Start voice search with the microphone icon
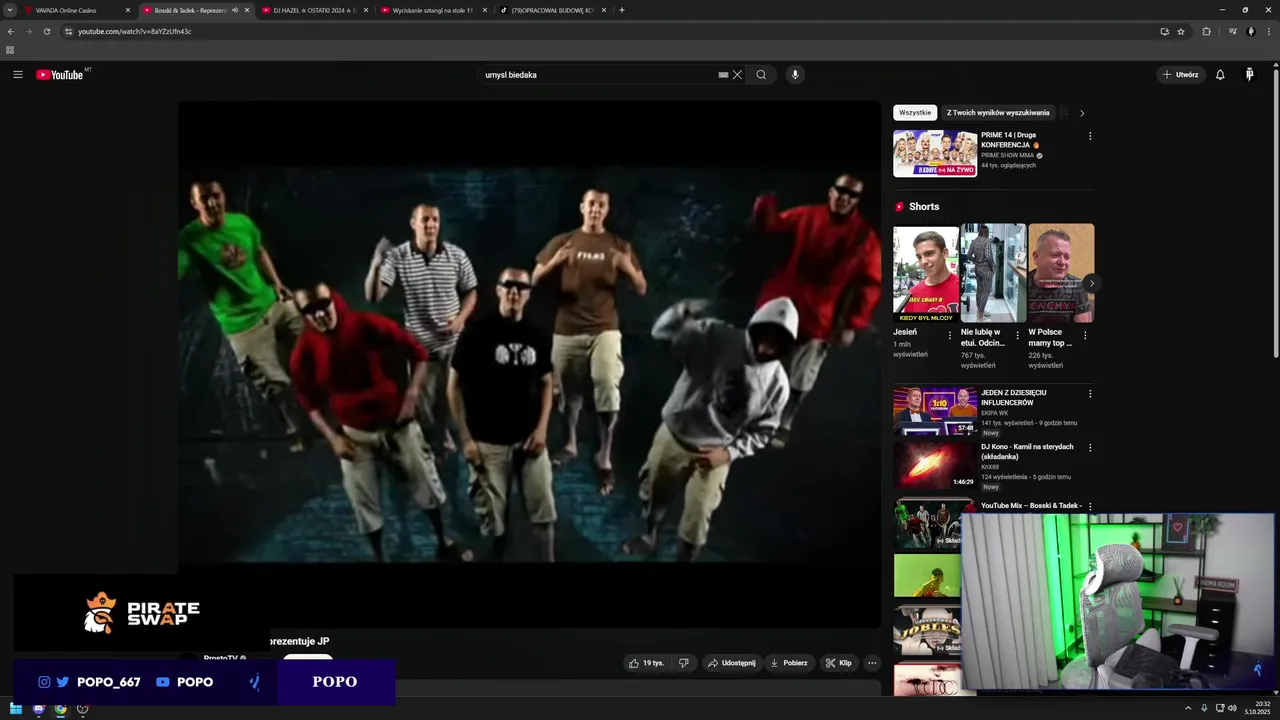This screenshot has width=1280, height=720. coord(795,75)
